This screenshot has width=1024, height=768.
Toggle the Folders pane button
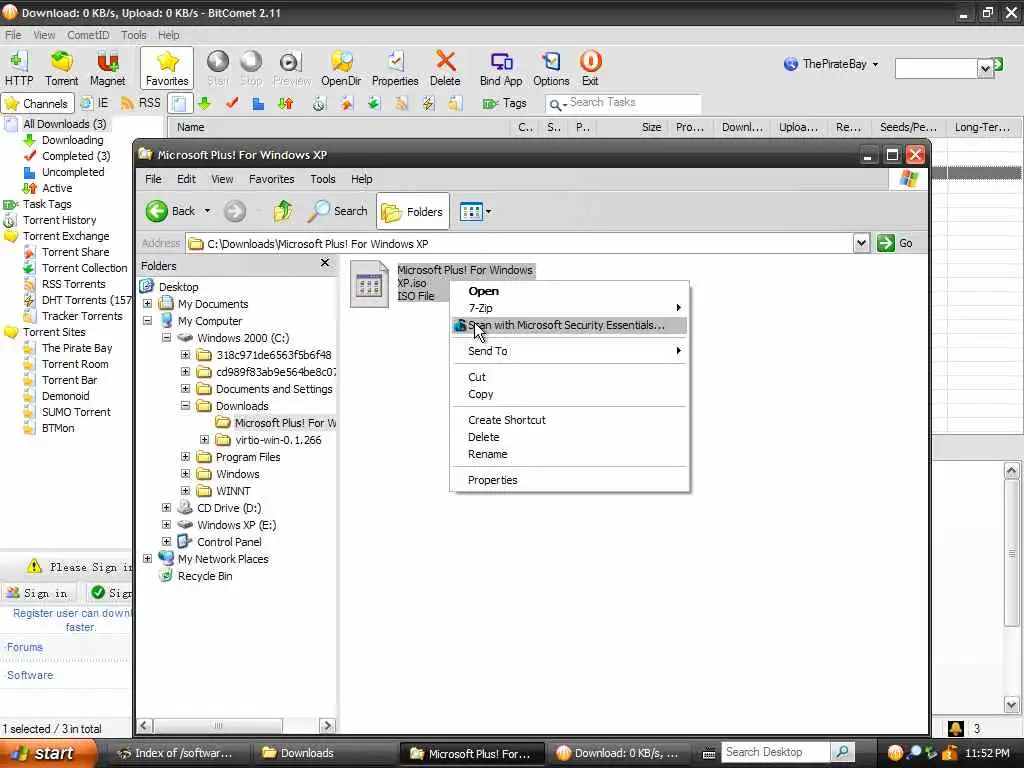(413, 212)
